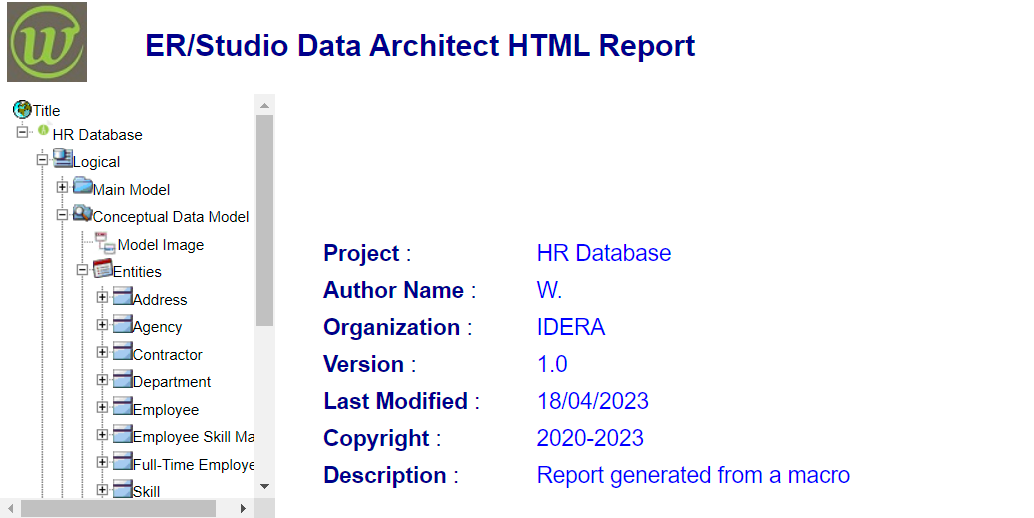Viewport: 1034px width, 518px height.
Task: Click the Entities table-list icon
Action: tap(102, 268)
